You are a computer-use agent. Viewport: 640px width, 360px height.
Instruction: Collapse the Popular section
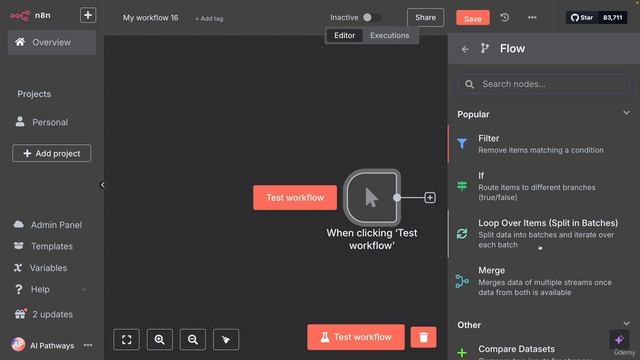click(x=626, y=113)
